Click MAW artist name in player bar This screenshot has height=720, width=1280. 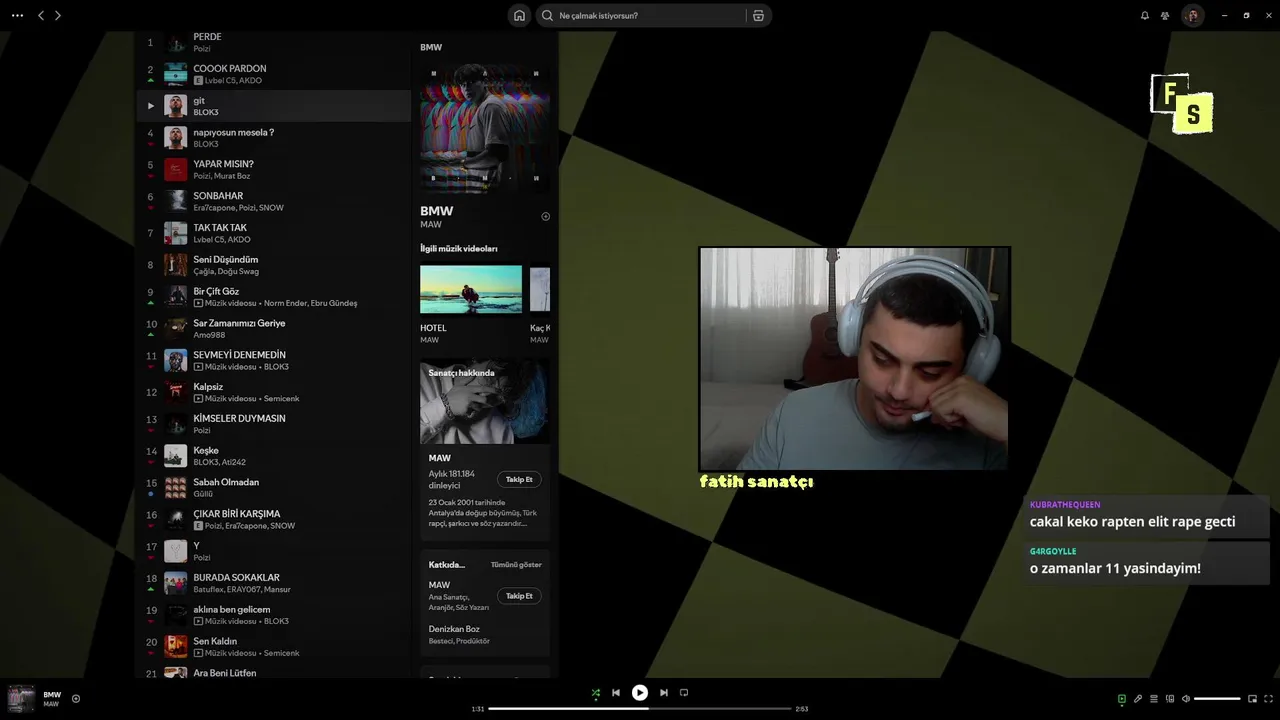pos(51,704)
